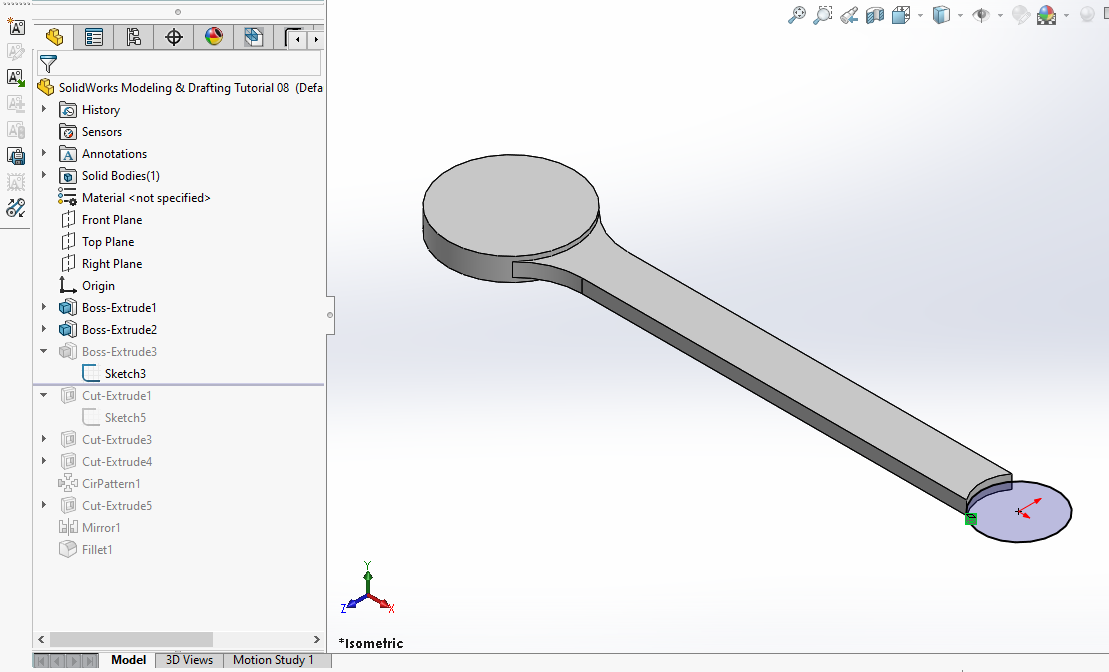Viewport: 1109px width, 672px height.
Task: Open the DisplayManager color ball tab
Action: (x=213, y=38)
